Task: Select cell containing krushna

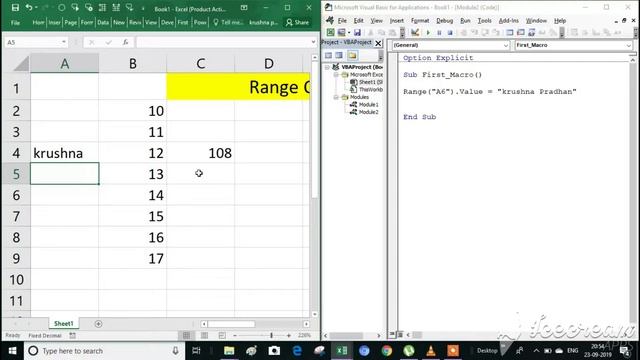Action: point(64,153)
